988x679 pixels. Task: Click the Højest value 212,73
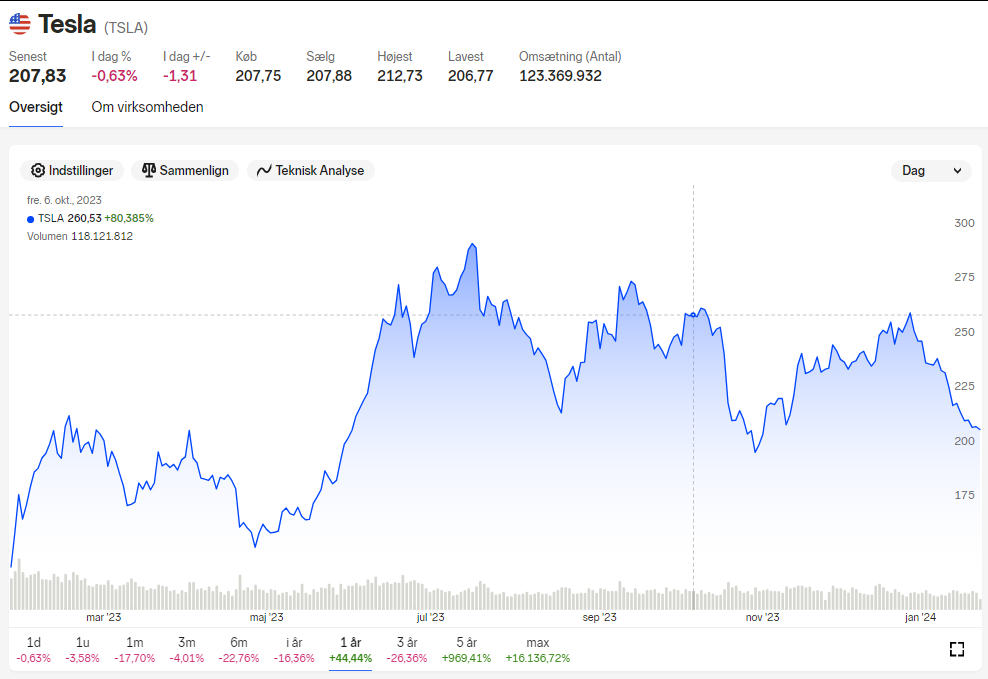pyautogui.click(x=400, y=76)
